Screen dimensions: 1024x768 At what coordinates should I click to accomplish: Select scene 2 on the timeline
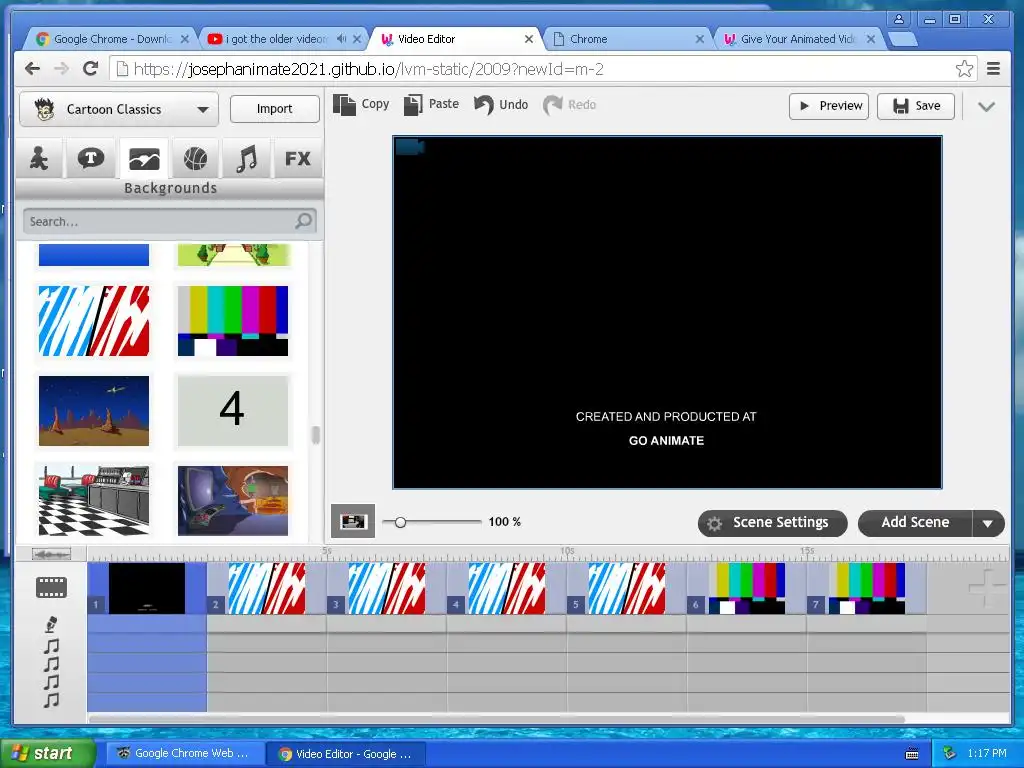[x=266, y=588]
